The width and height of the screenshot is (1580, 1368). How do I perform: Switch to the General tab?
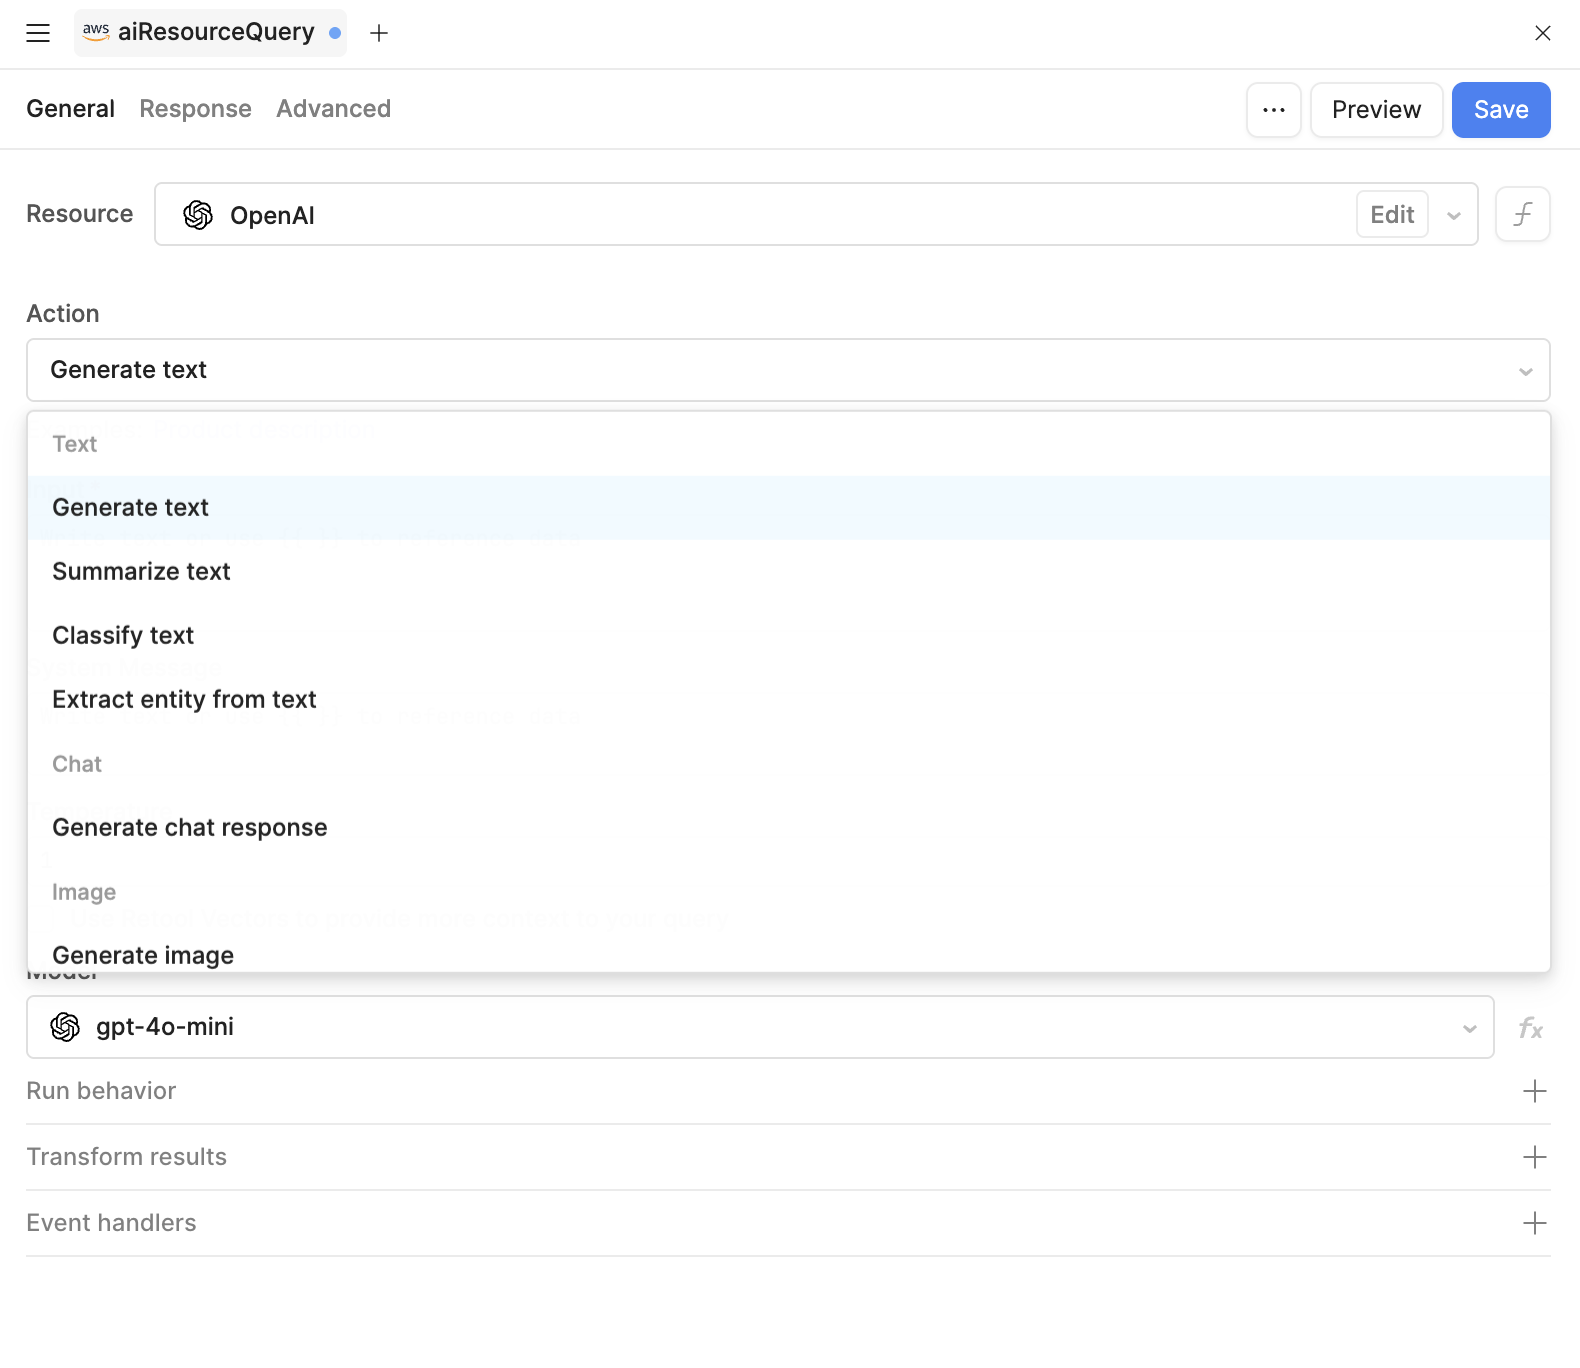[x=71, y=109]
